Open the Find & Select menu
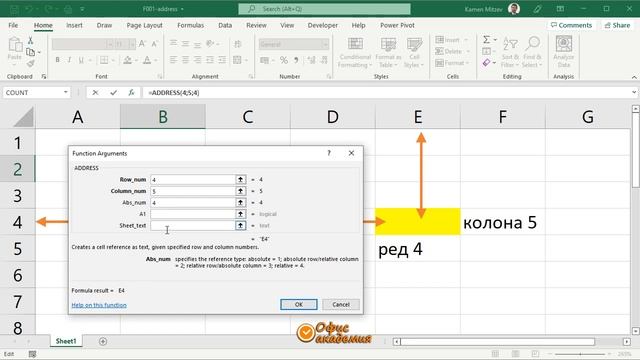The height and width of the screenshot is (360, 640). pyautogui.click(x=532, y=53)
